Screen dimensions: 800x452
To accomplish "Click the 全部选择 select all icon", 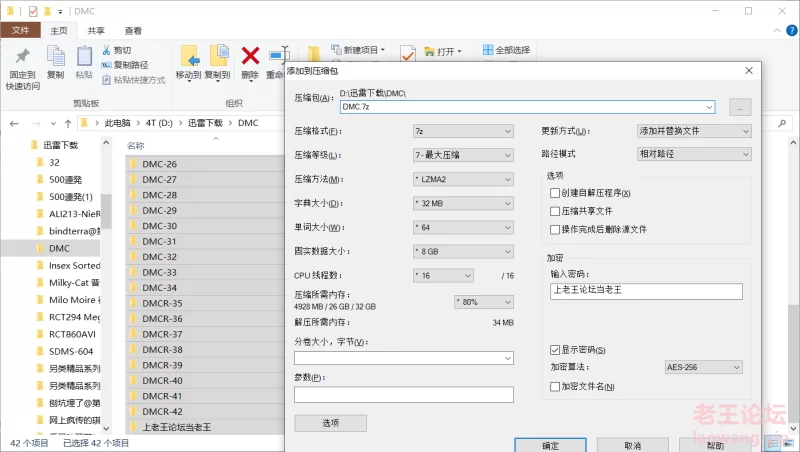I will click(473, 50).
